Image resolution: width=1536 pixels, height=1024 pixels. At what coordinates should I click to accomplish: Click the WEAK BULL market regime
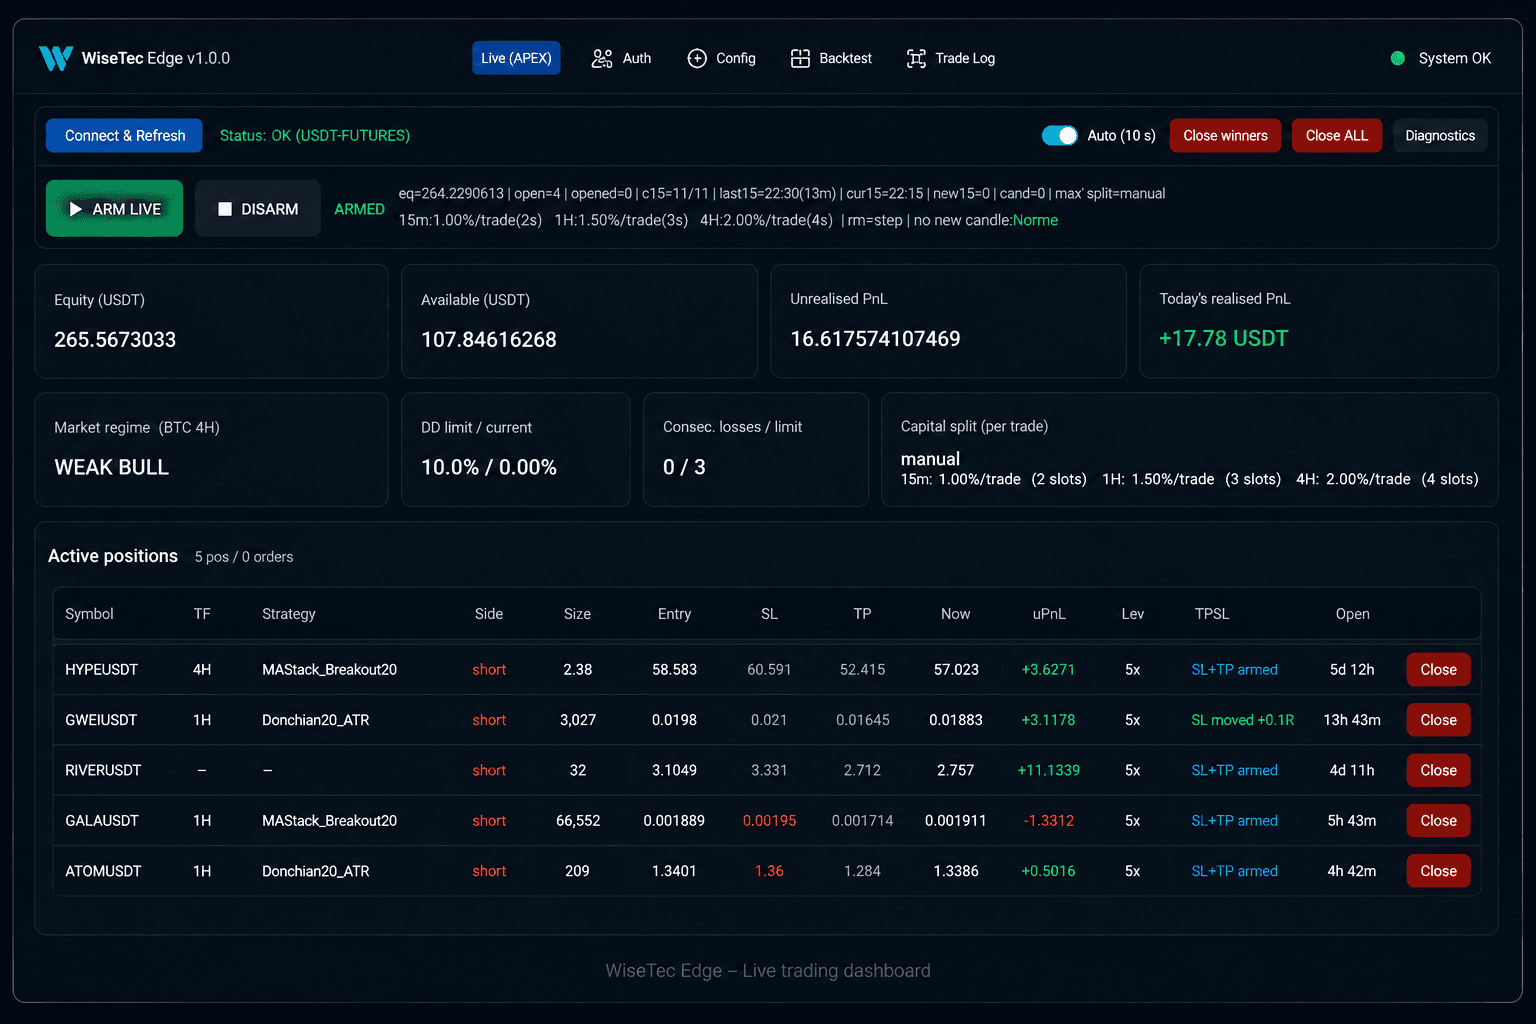pyautogui.click(x=111, y=467)
